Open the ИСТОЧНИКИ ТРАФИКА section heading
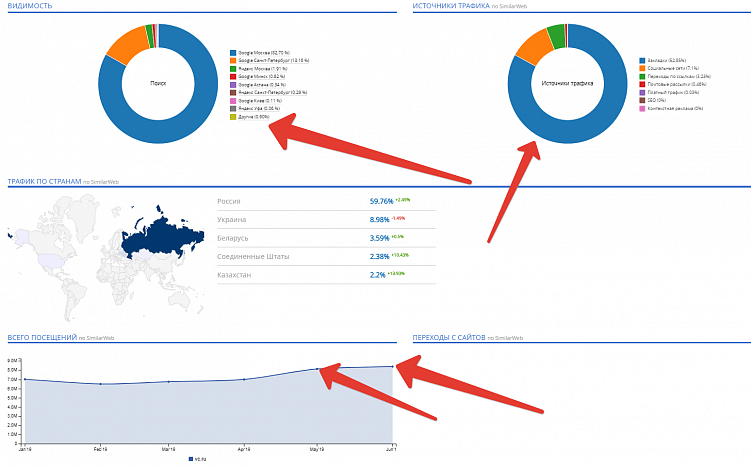The height and width of the screenshot is (466, 751). pyautogui.click(x=451, y=6)
